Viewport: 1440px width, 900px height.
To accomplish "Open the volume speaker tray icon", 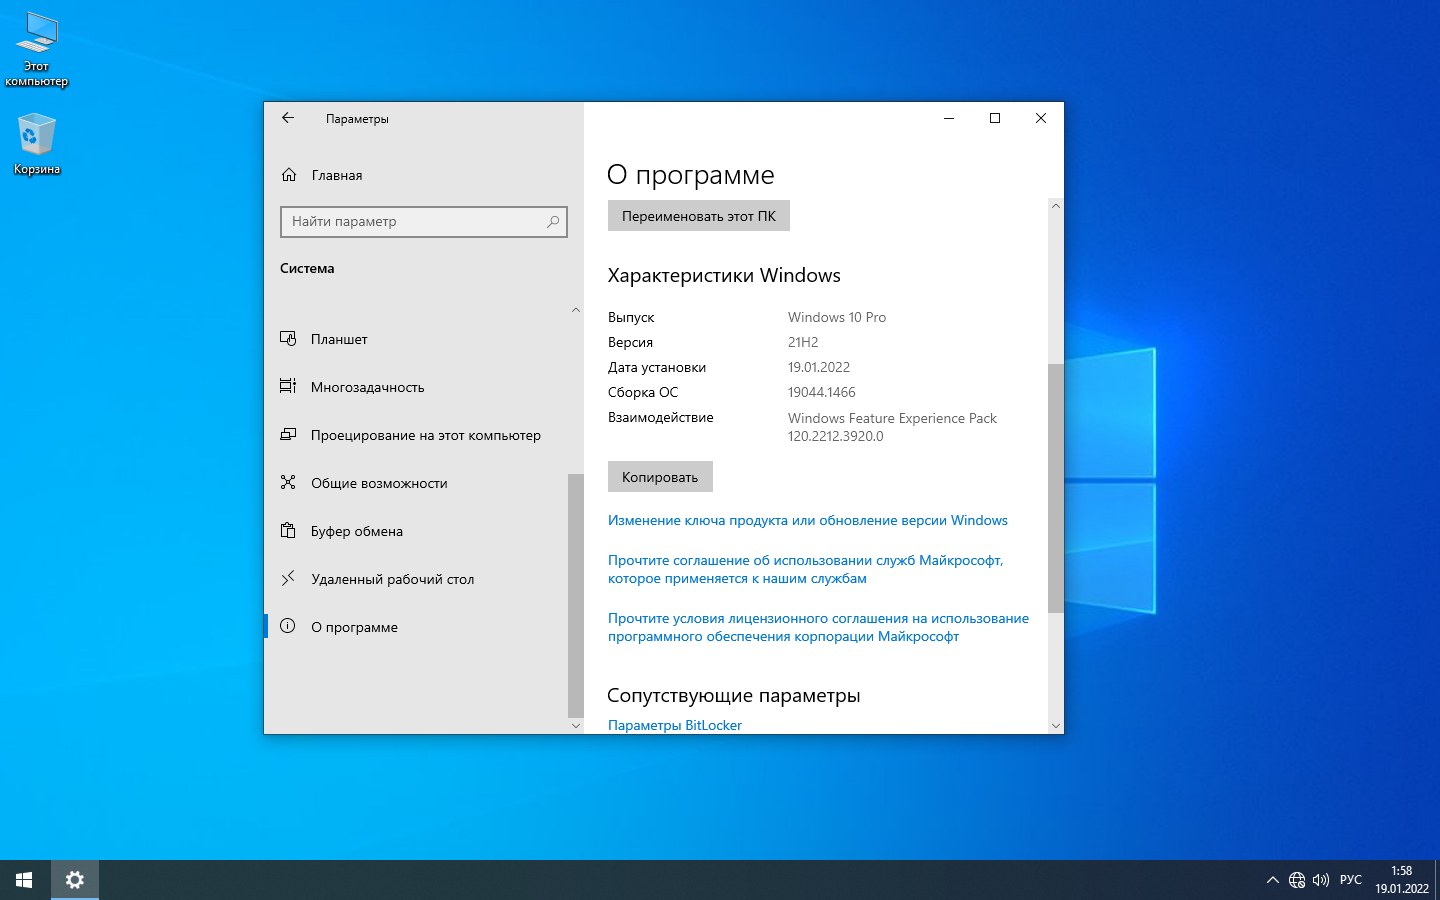I will (1321, 880).
